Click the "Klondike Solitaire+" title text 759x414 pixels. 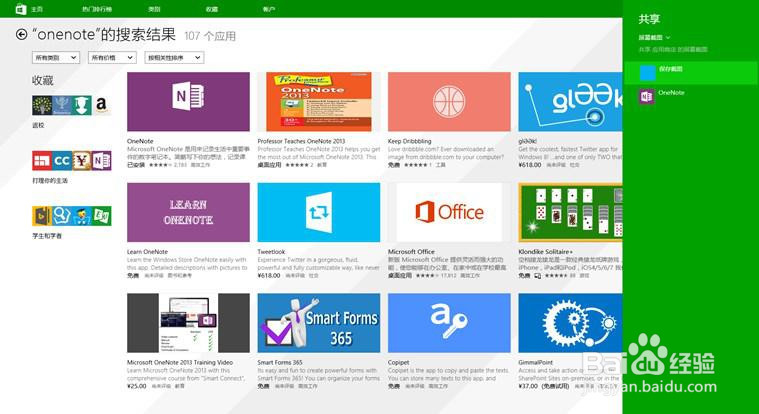point(546,252)
